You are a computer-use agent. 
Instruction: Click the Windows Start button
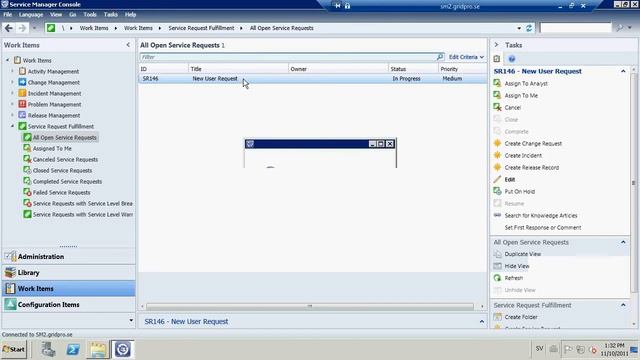(13, 349)
